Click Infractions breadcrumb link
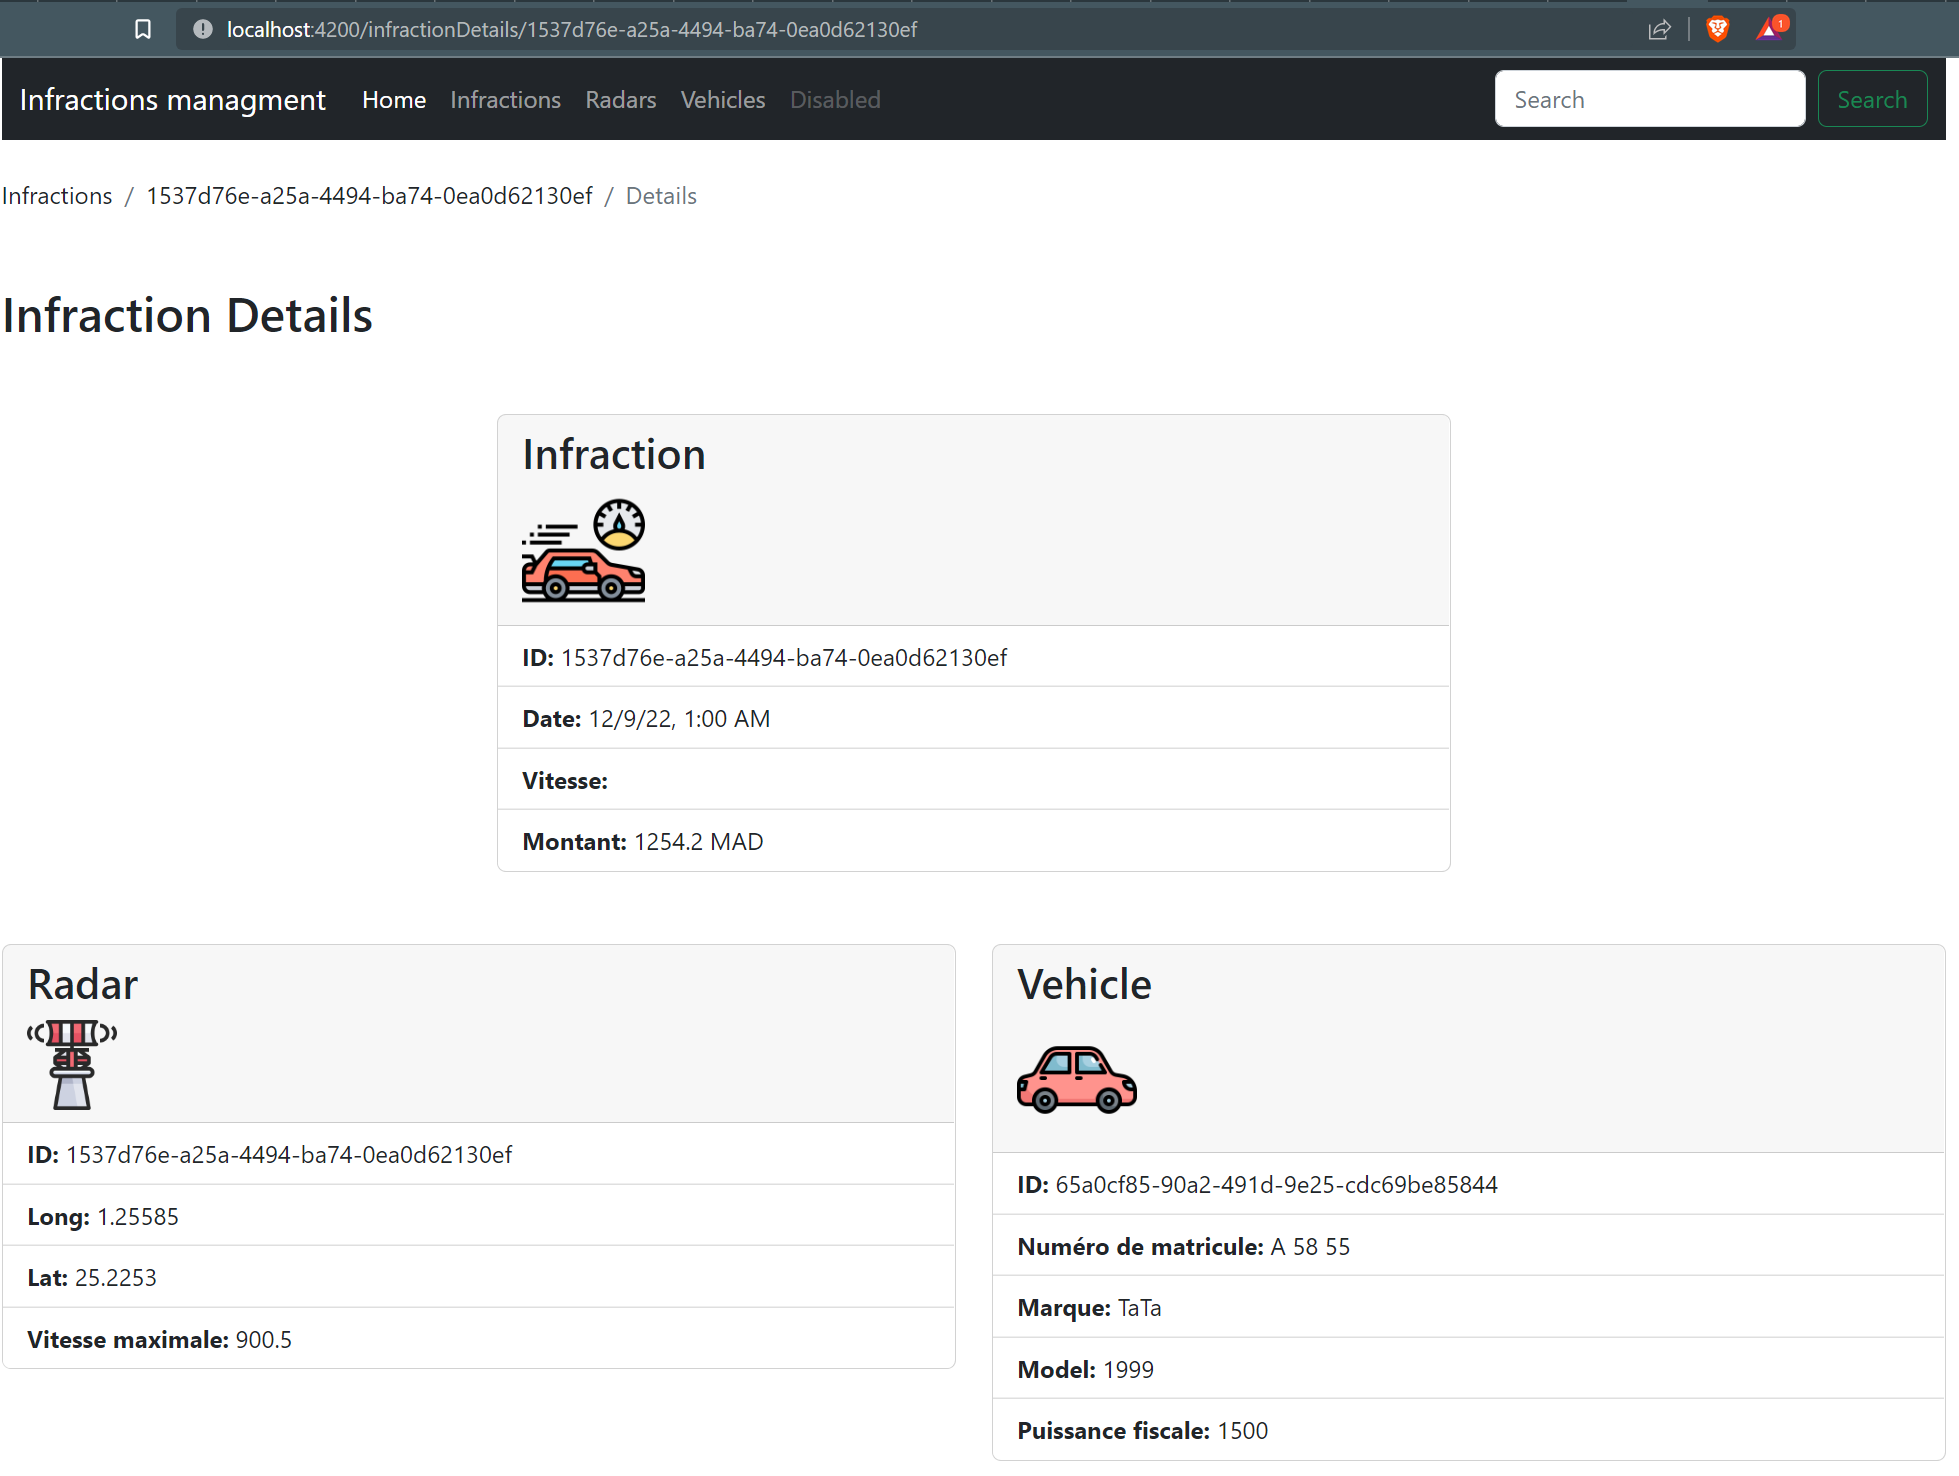 tap(57, 196)
